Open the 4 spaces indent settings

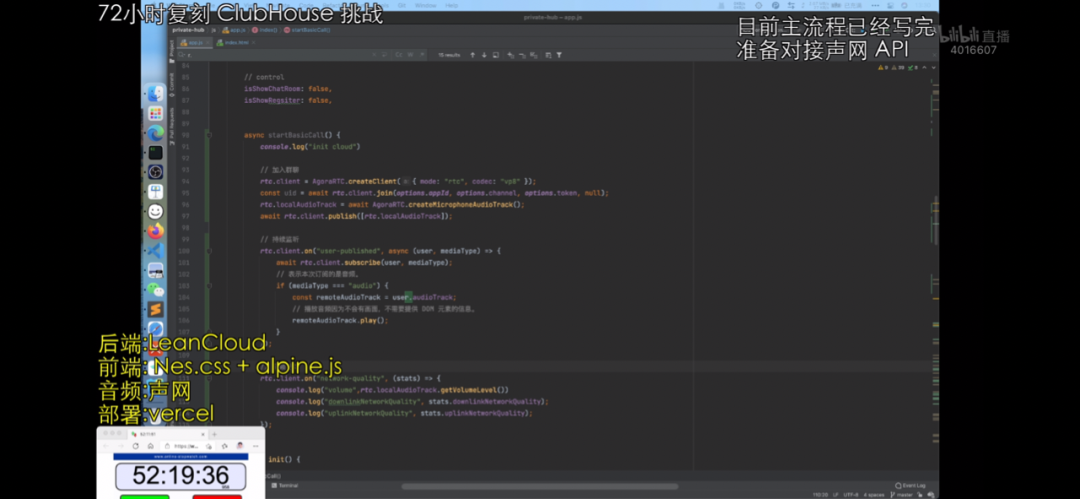tap(874, 495)
